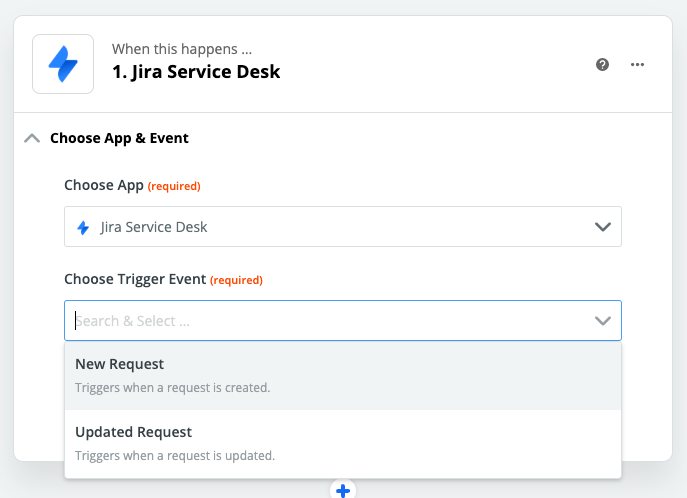The image size is (687, 498).
Task: Select the Updated Request trigger option
Action: coord(343,444)
